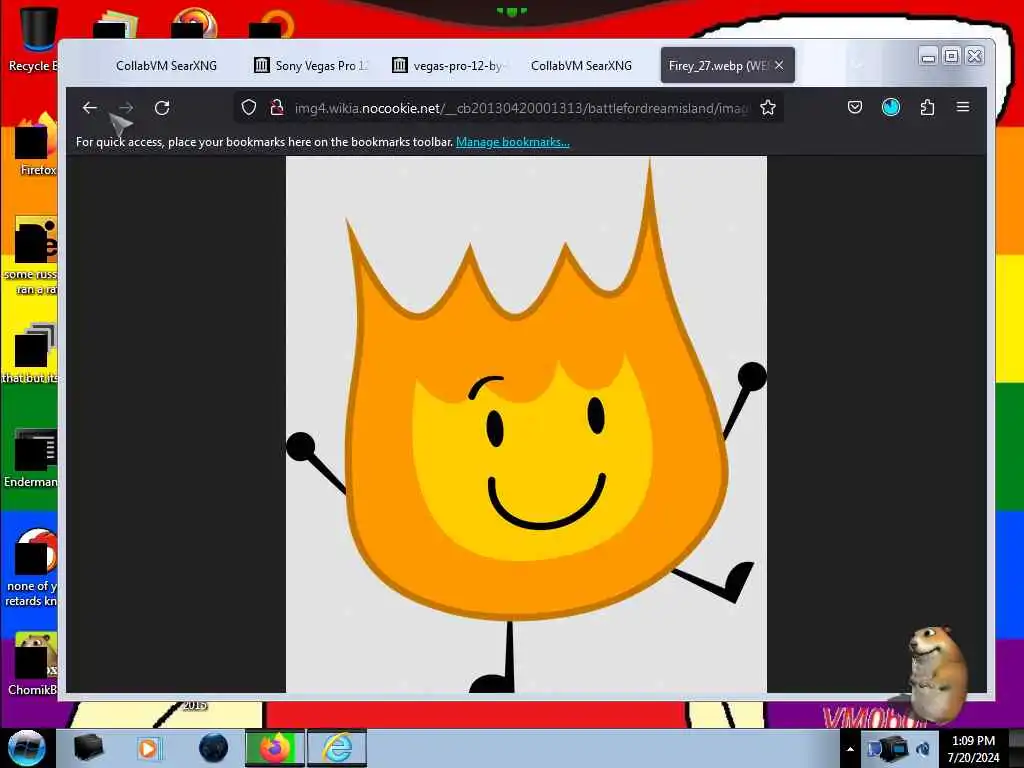Click the dark globe taskbar icon
Viewport: 1024px width, 768px height.
214,748
